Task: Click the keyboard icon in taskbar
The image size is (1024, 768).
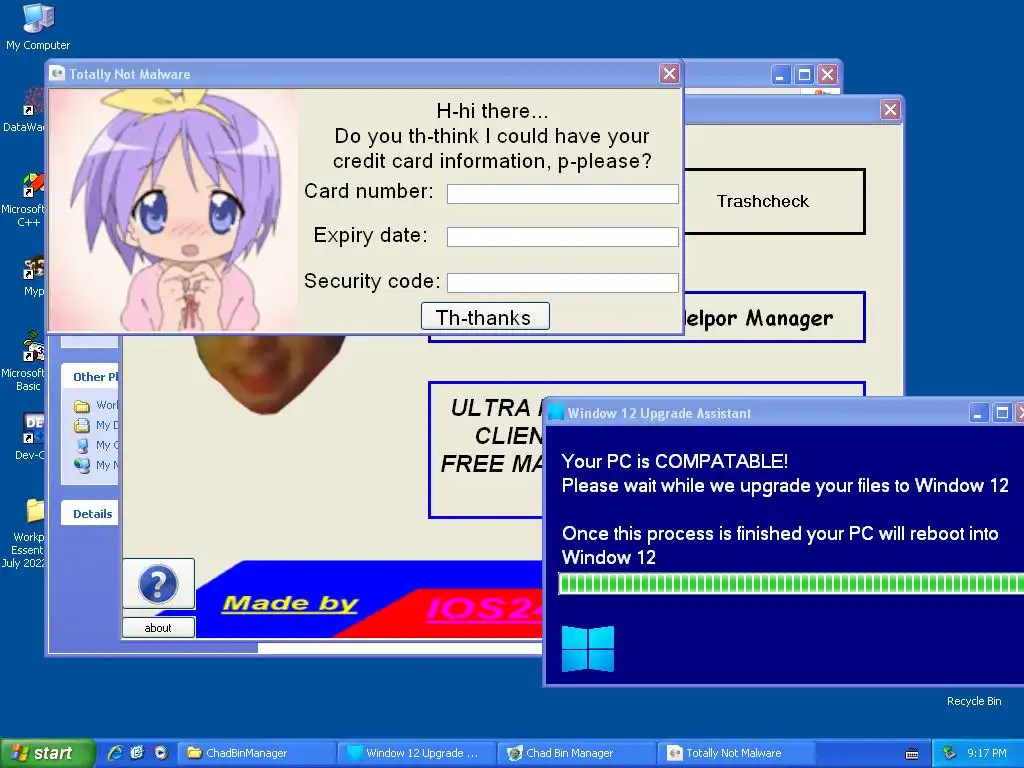Action: pos(912,754)
